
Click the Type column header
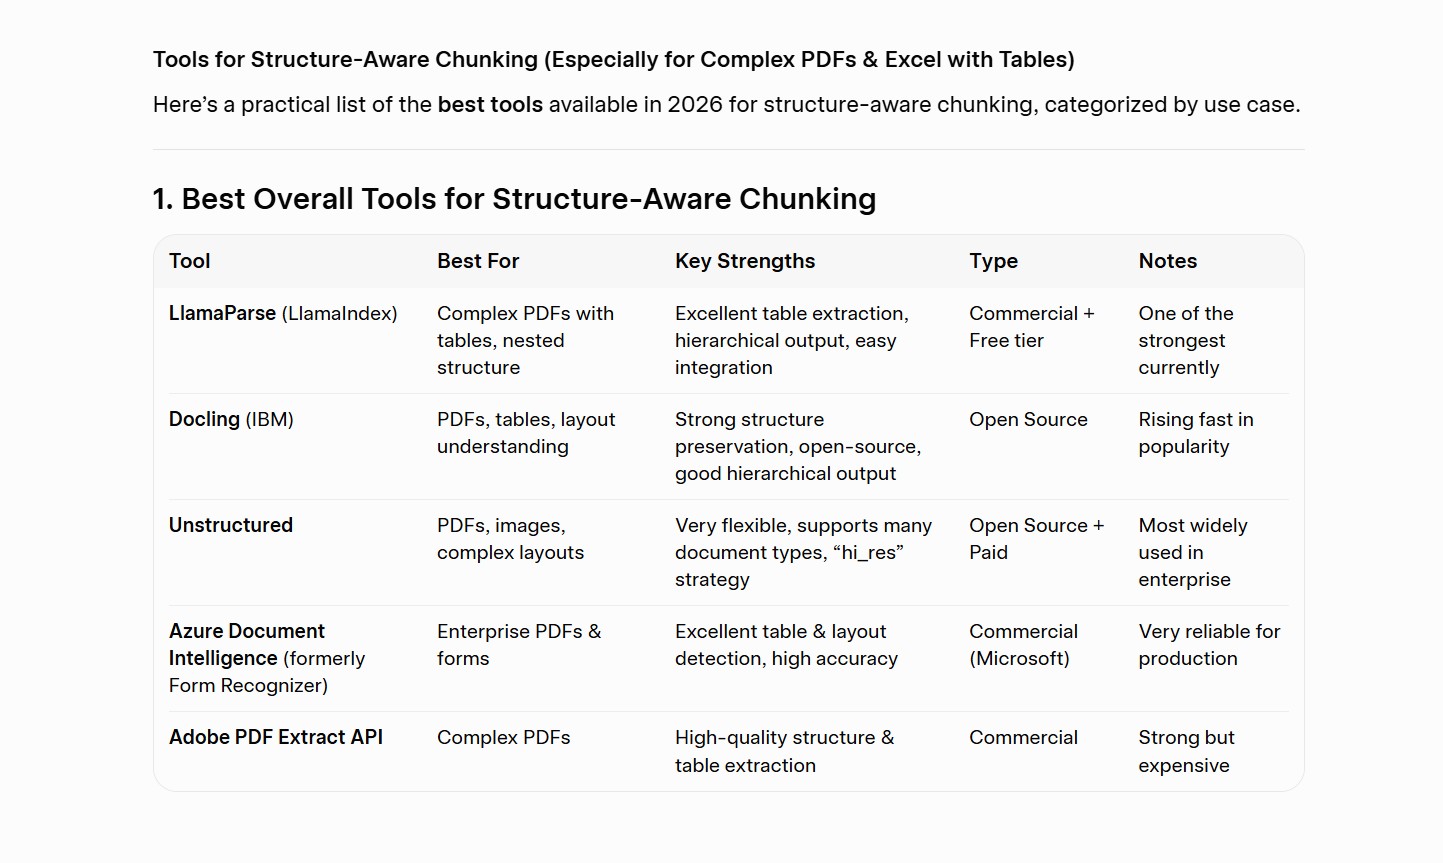[x=993, y=261]
